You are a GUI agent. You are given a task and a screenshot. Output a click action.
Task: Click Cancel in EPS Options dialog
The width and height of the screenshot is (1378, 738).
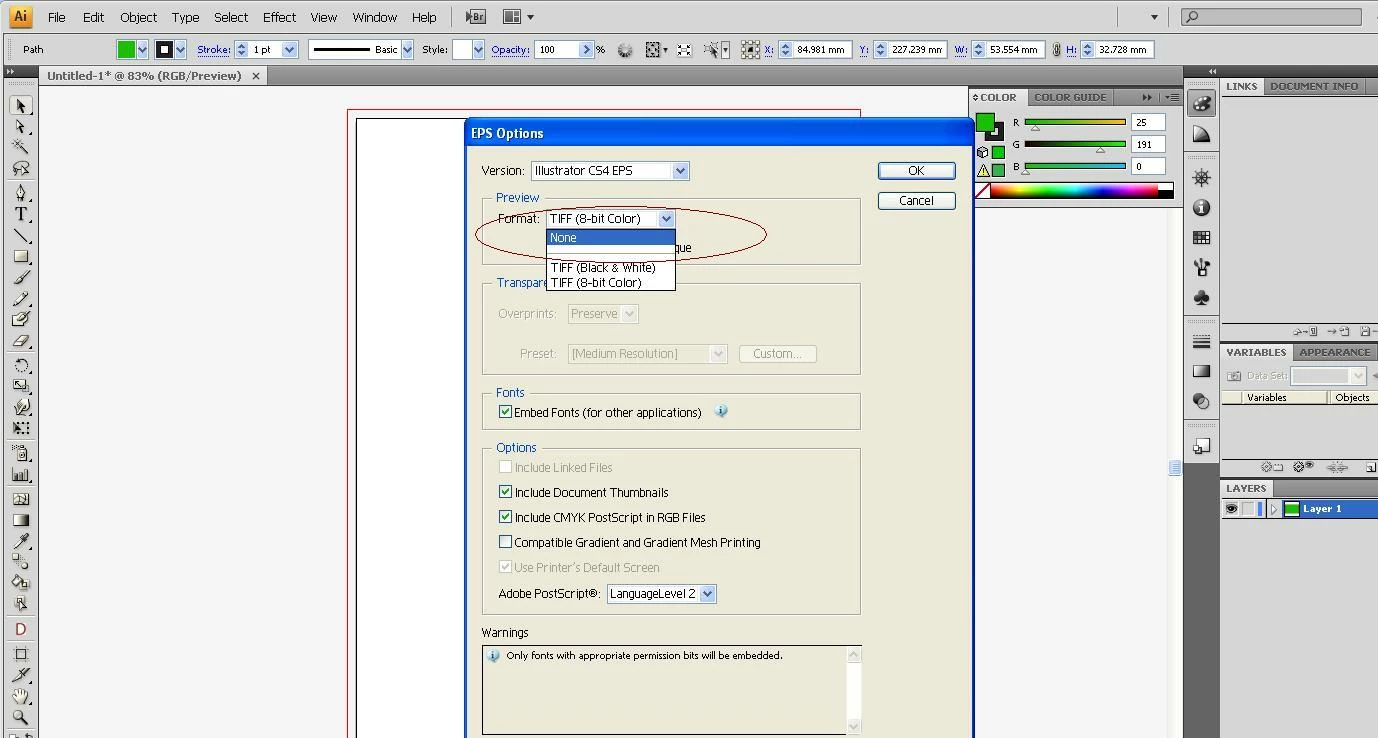click(x=916, y=201)
